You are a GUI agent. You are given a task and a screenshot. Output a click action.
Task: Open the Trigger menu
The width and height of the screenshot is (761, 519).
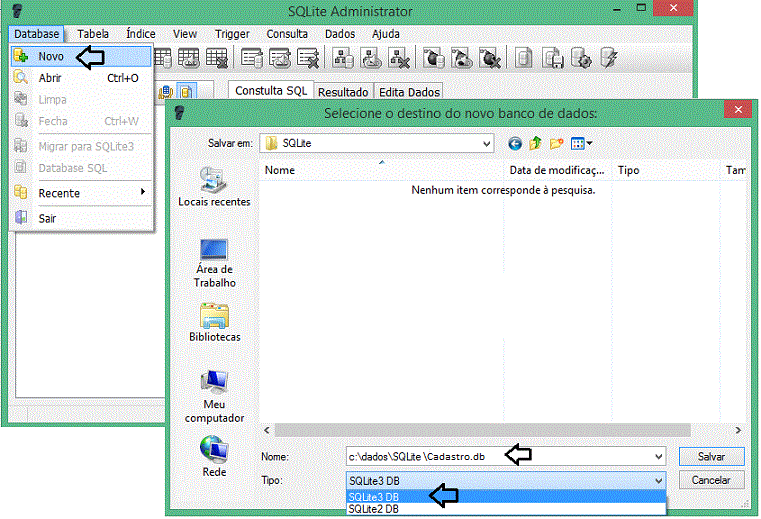(232, 34)
